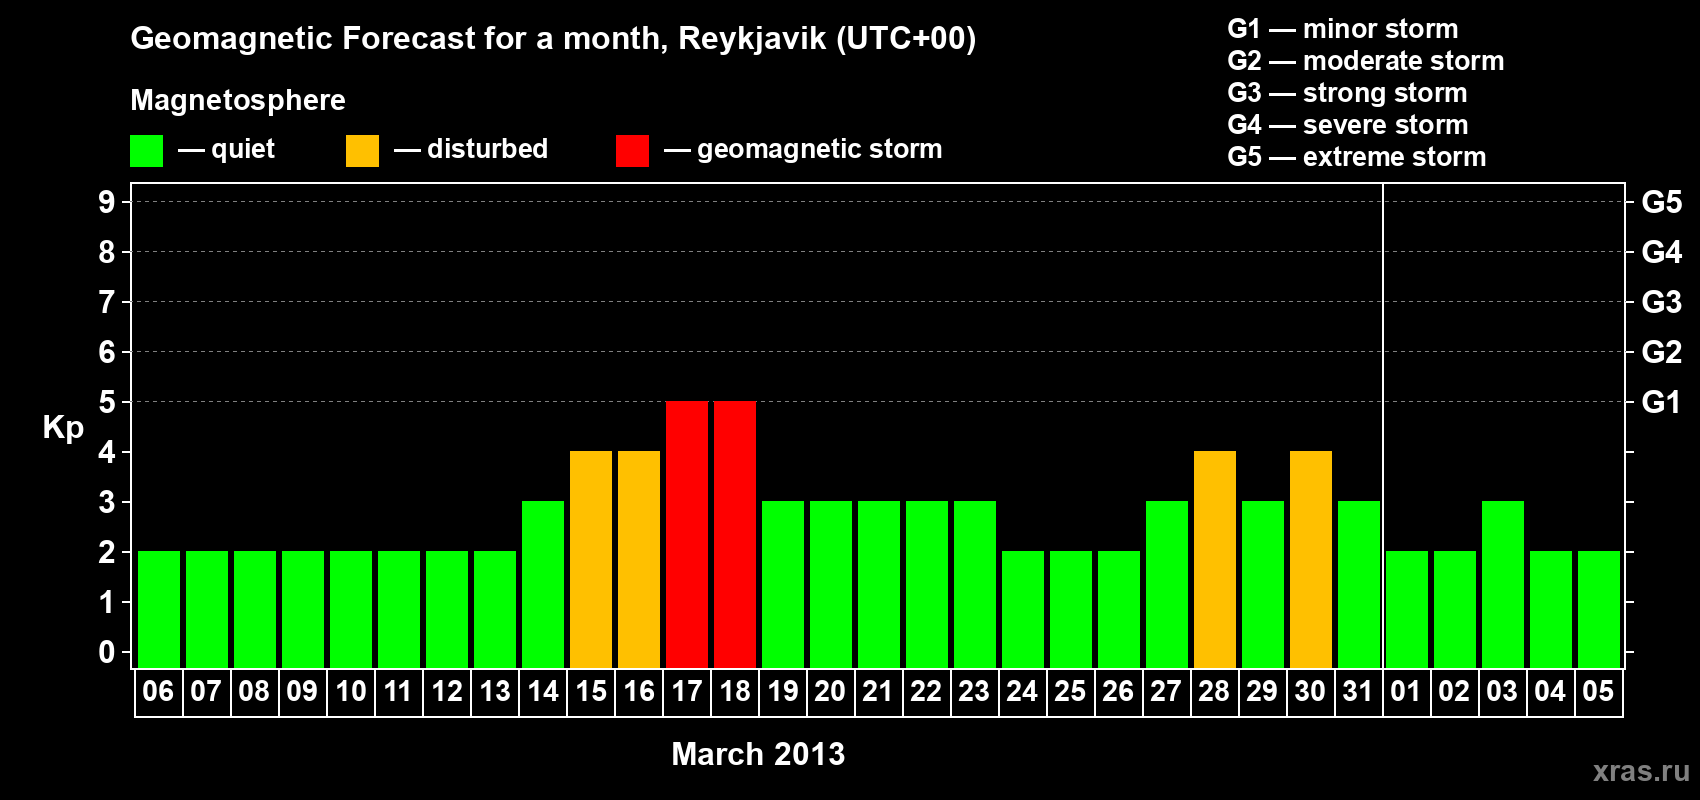
Task: Click the orange disturbed legend swatch
Action: 362,151
